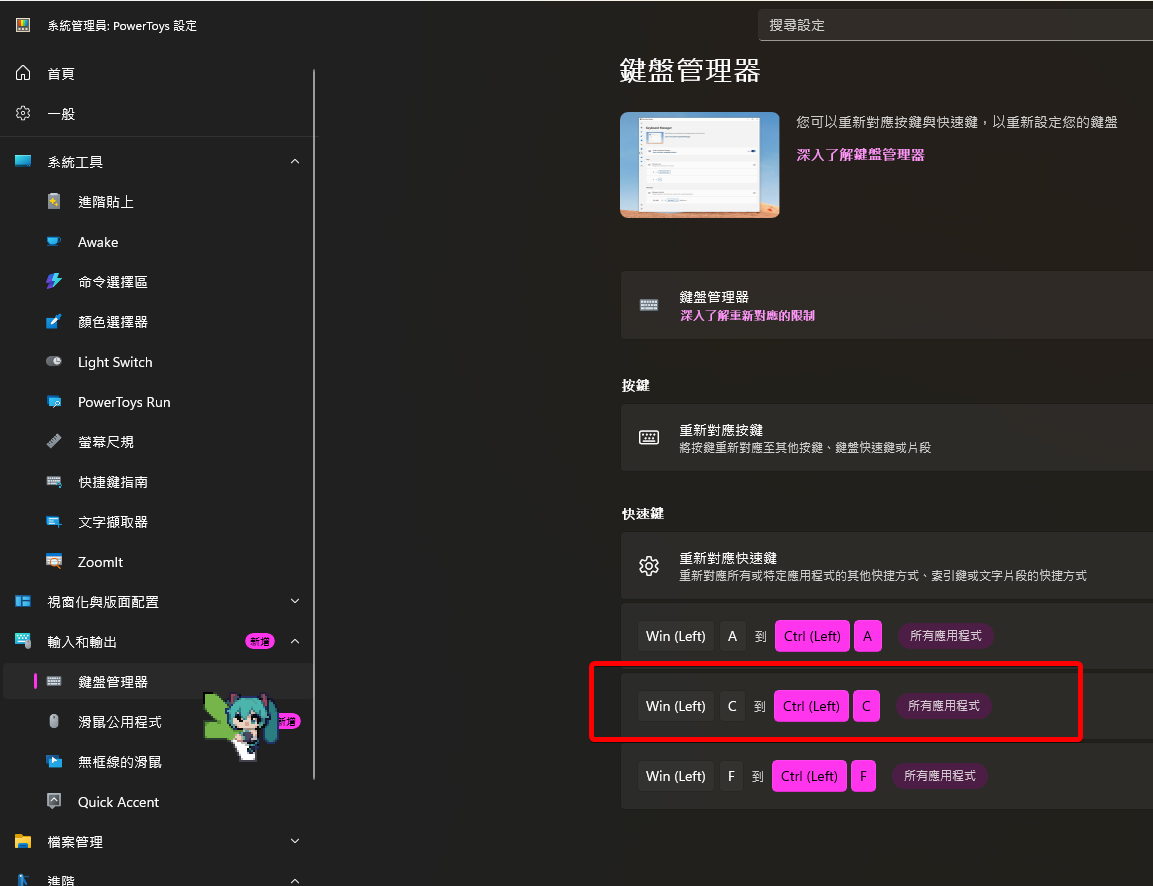Follow 深入了解鍵盤管理器 link

[860, 154]
